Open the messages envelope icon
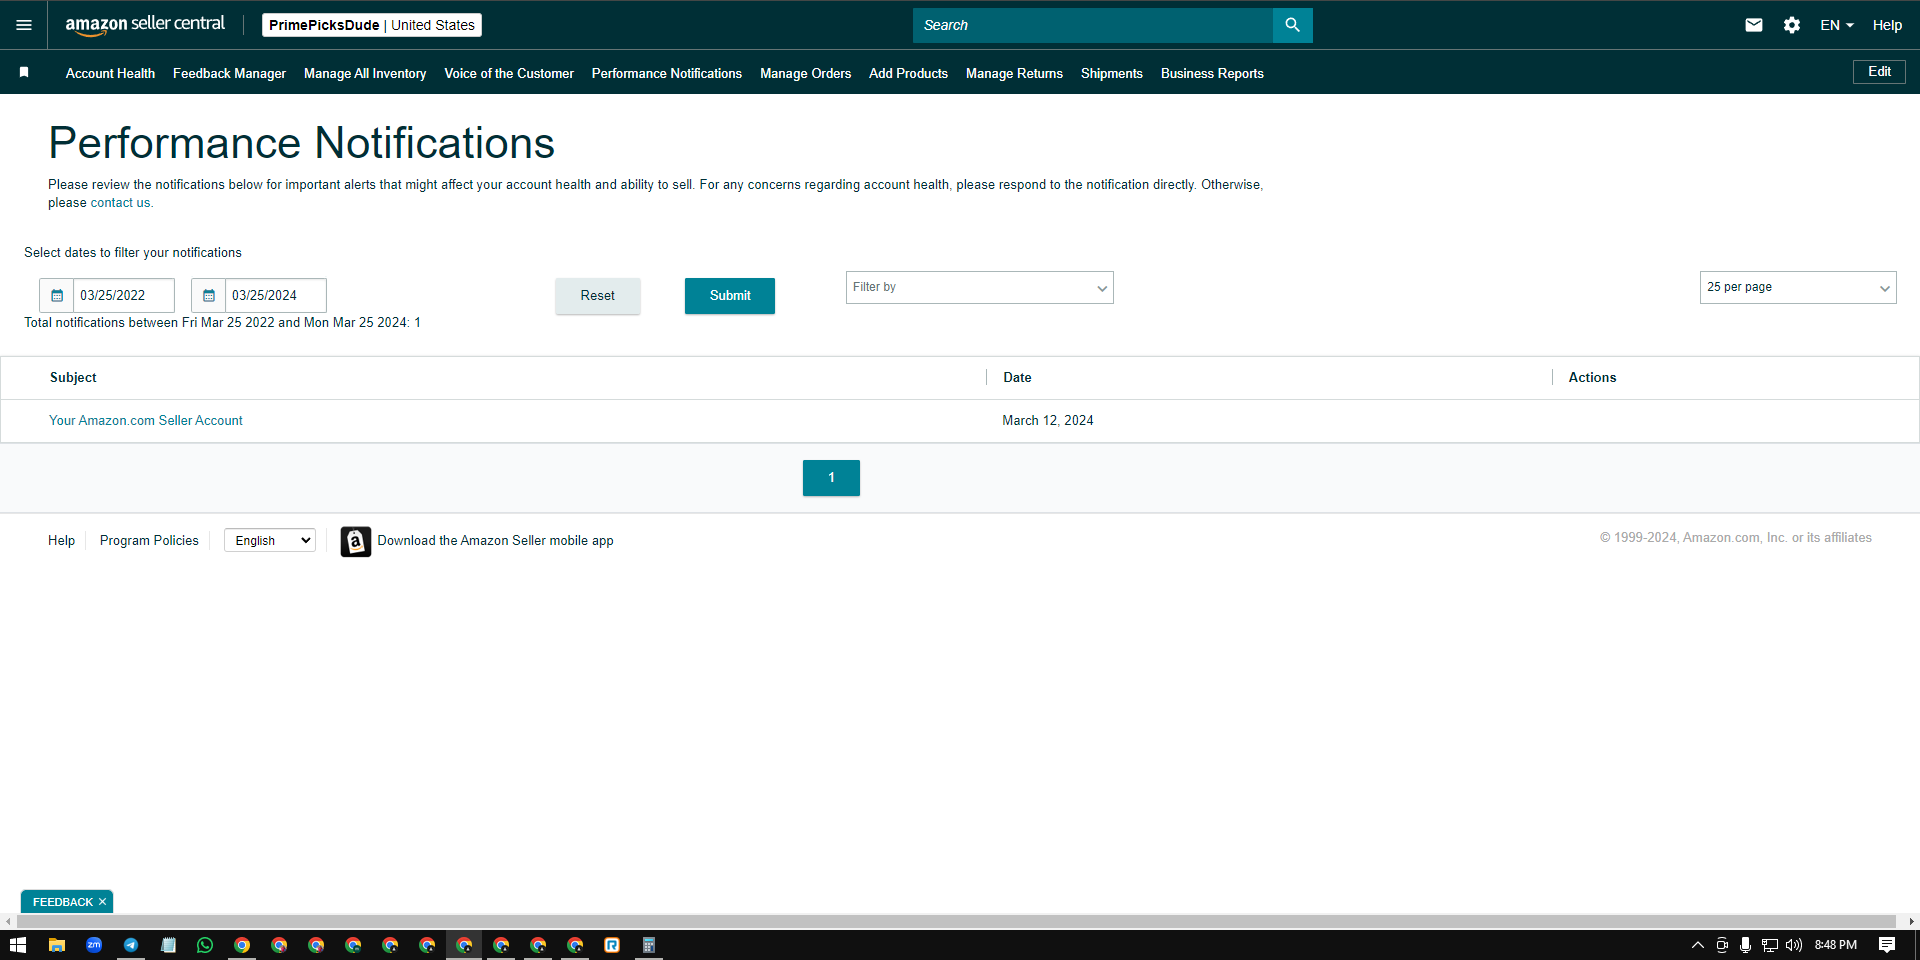 pos(1754,25)
